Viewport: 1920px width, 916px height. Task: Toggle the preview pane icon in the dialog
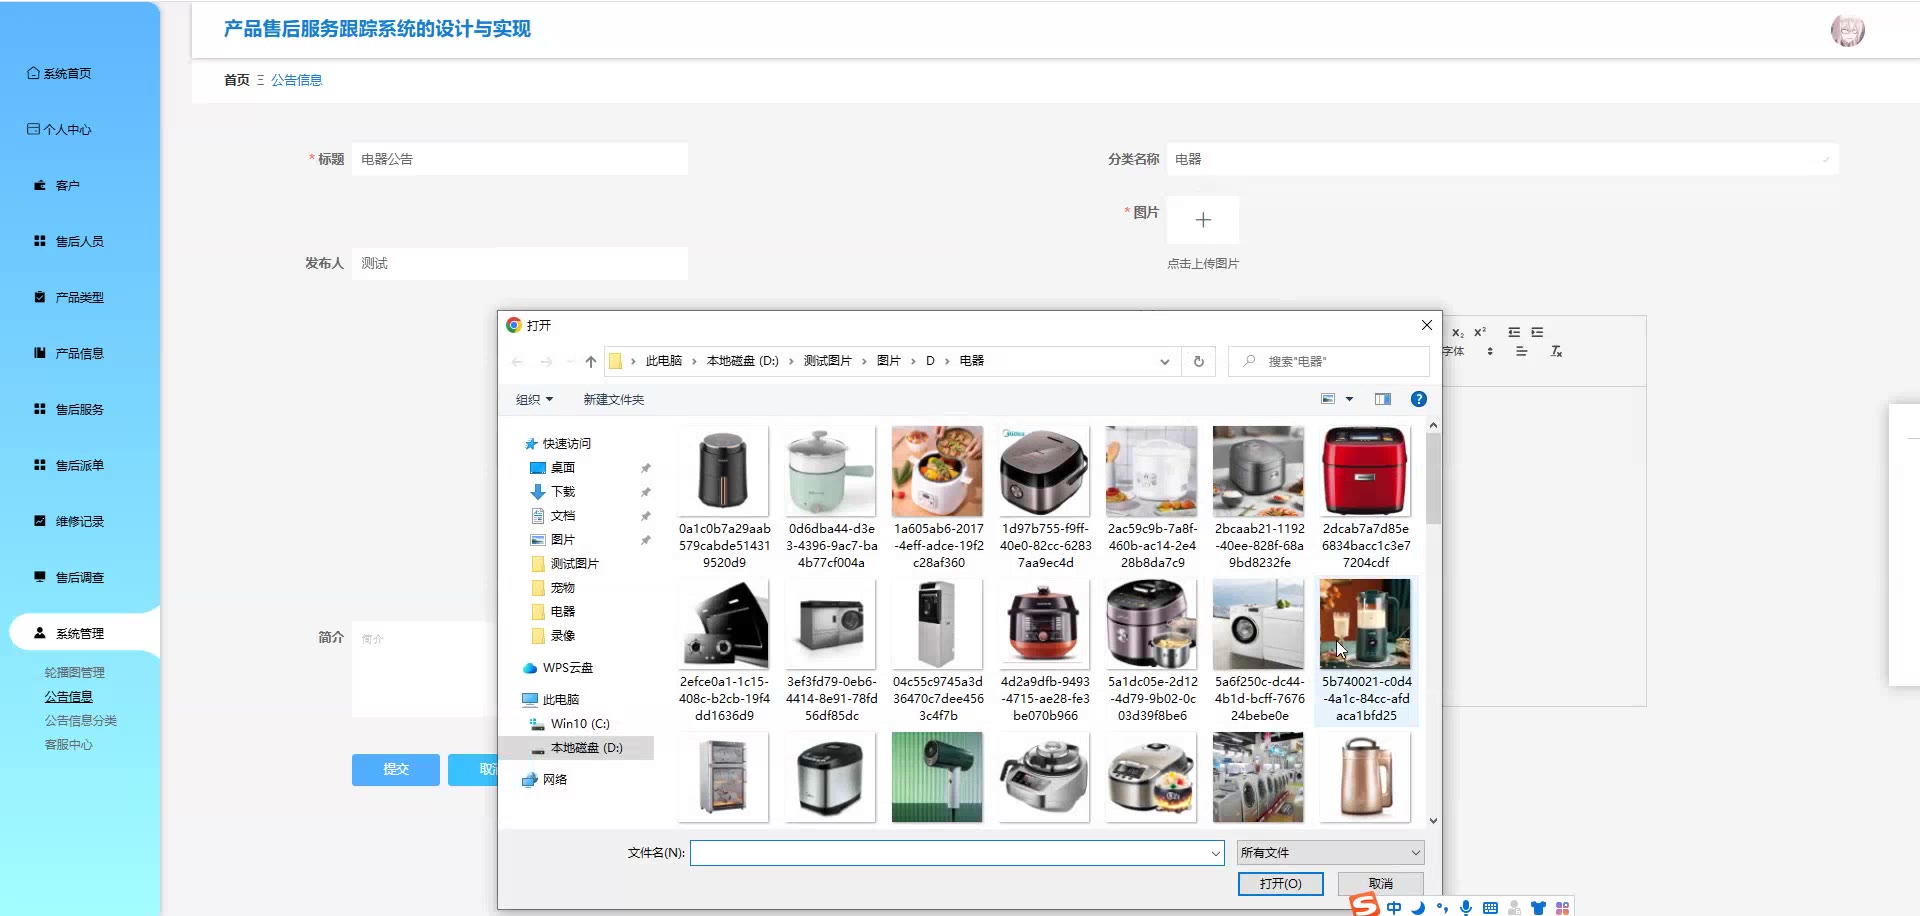(x=1383, y=399)
